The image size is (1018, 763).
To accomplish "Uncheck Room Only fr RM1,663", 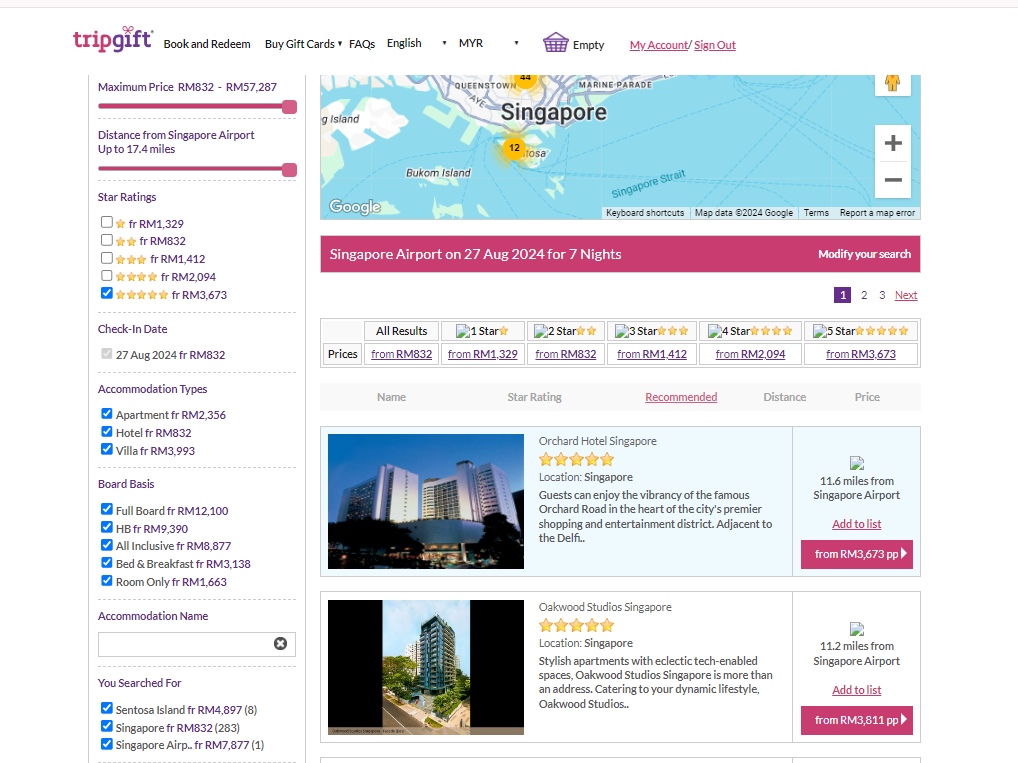I will (107, 581).
